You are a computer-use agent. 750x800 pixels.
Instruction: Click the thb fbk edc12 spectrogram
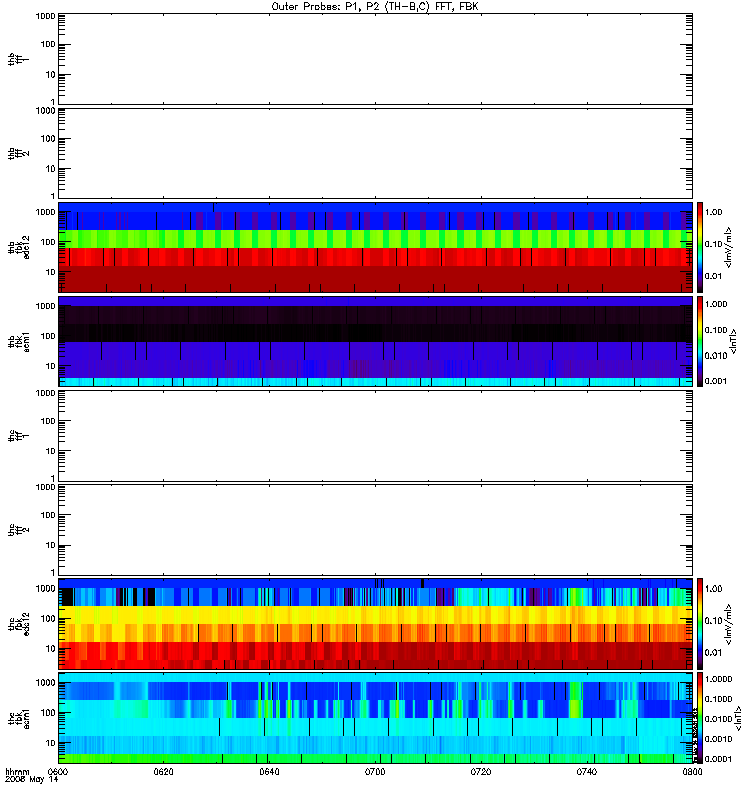[375, 247]
